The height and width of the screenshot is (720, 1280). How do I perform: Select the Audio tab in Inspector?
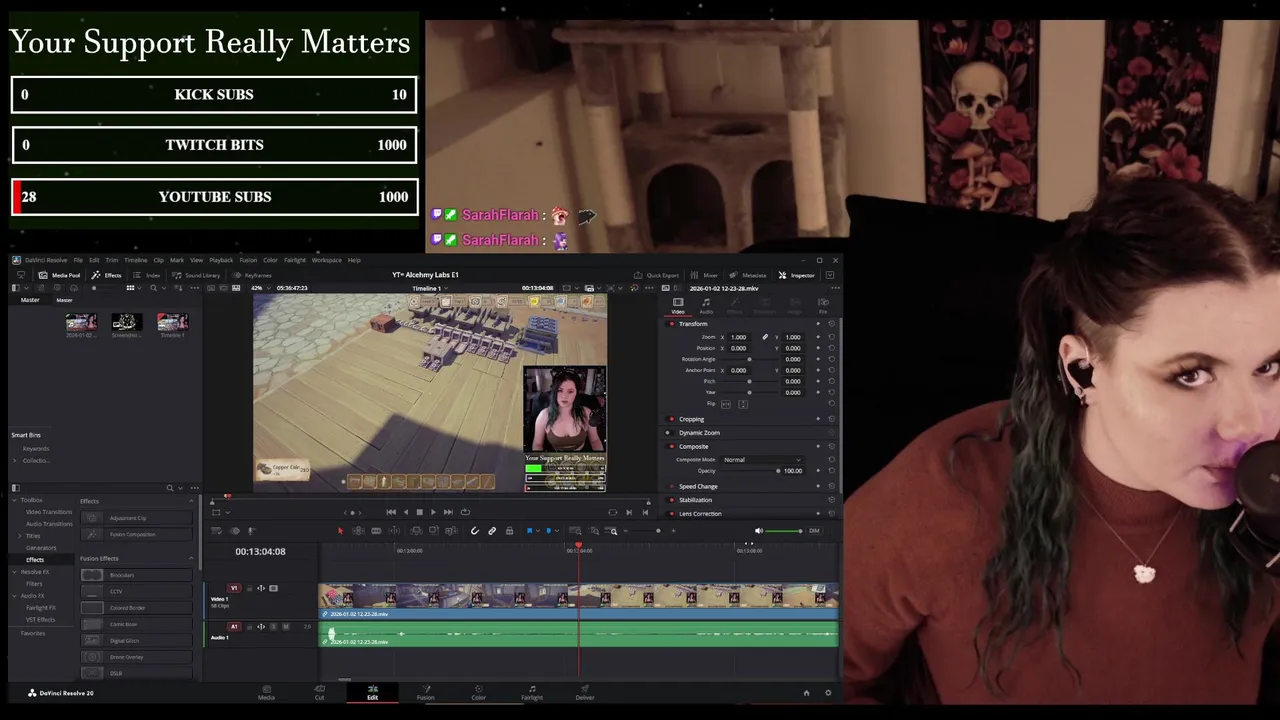pyautogui.click(x=706, y=305)
